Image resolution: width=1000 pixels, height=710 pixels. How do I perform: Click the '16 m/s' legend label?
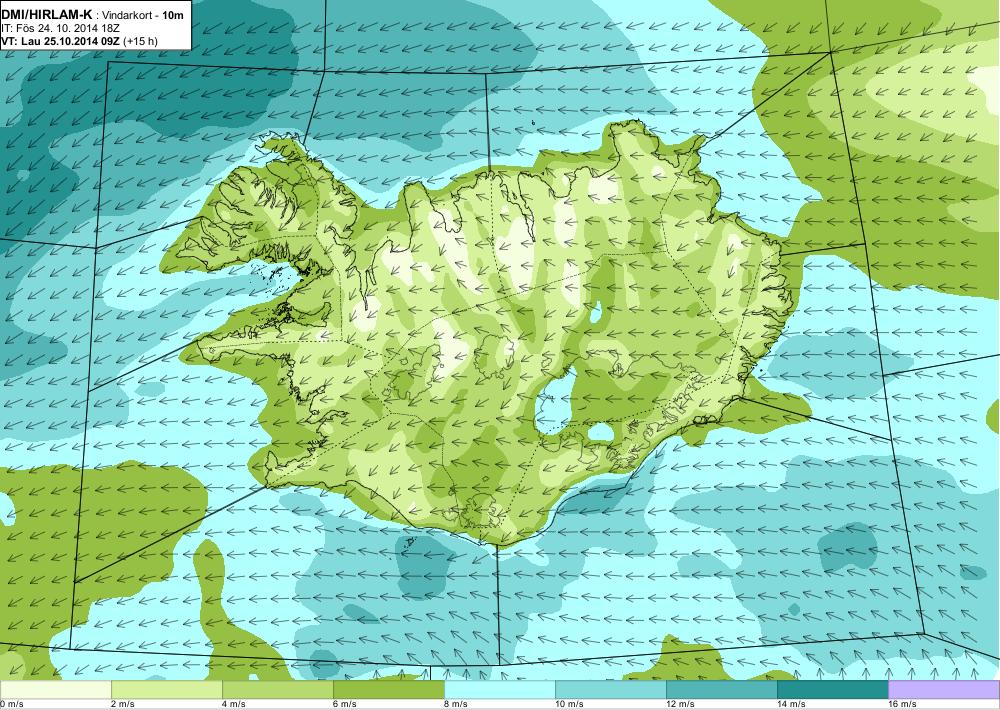click(x=902, y=704)
